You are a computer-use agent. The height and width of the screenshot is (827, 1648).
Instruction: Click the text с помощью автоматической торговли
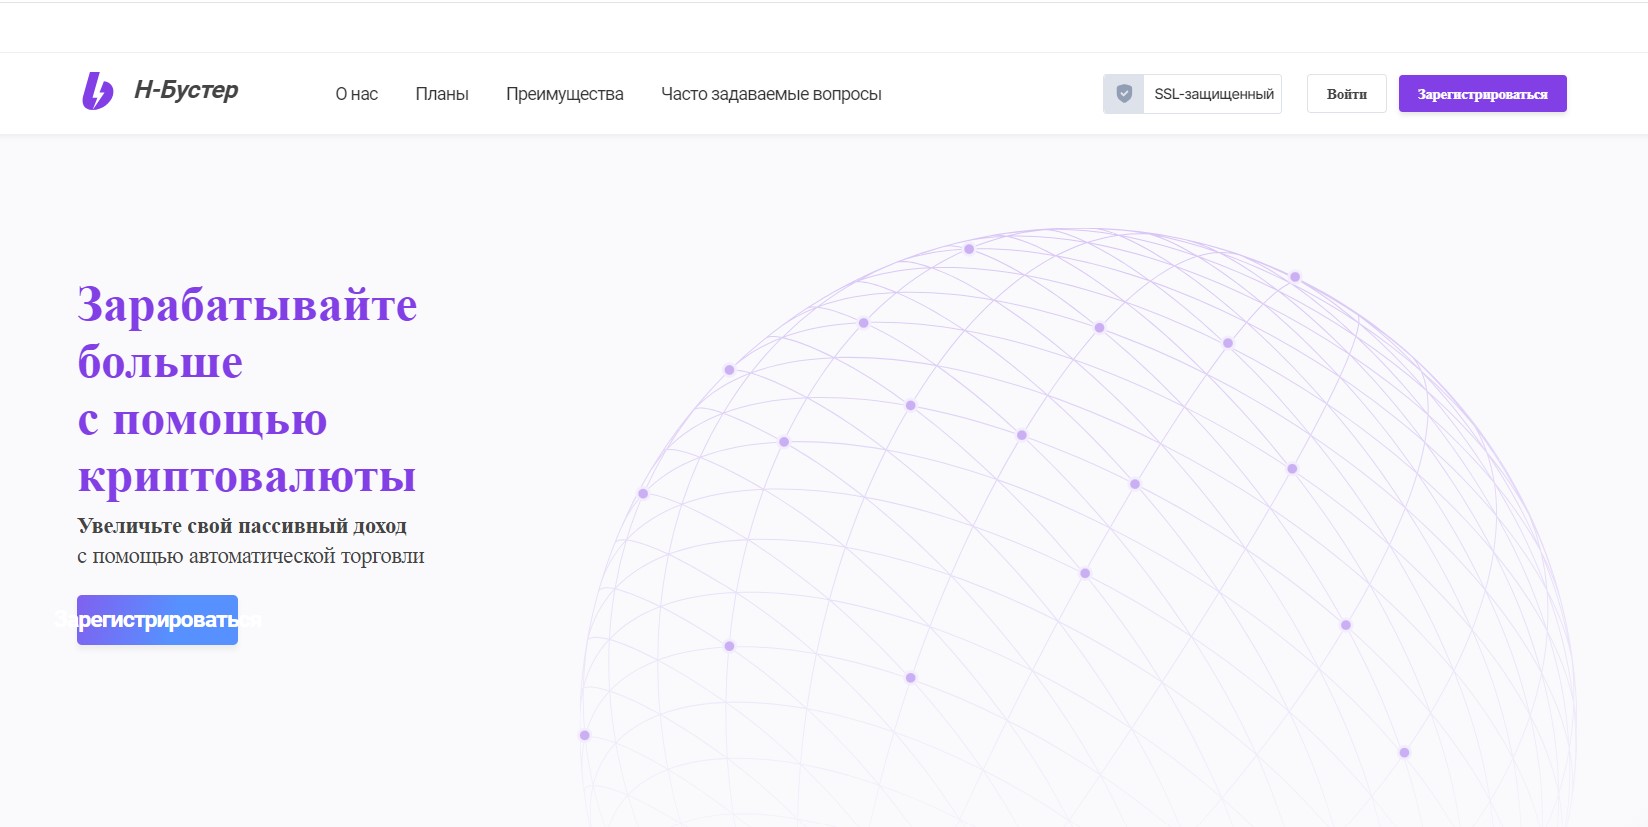click(251, 556)
